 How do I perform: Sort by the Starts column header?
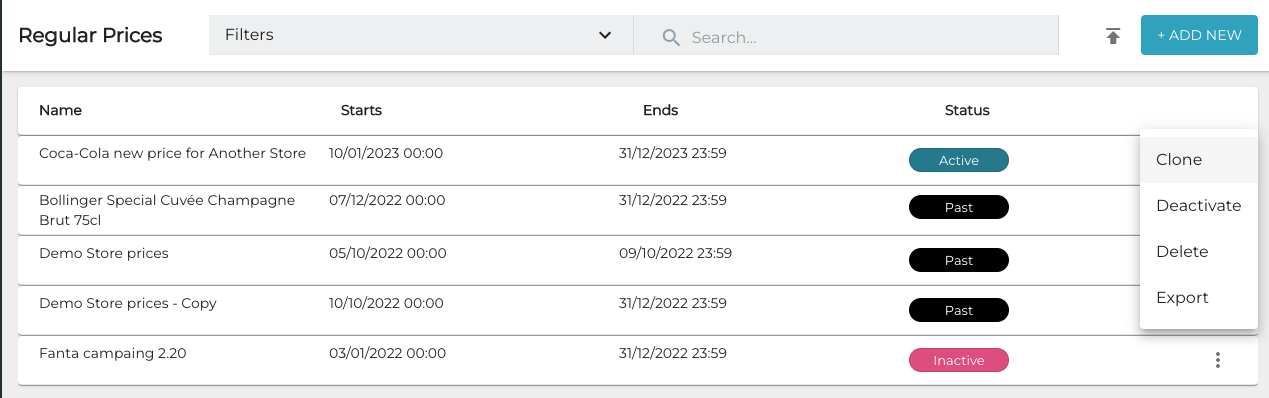(361, 110)
